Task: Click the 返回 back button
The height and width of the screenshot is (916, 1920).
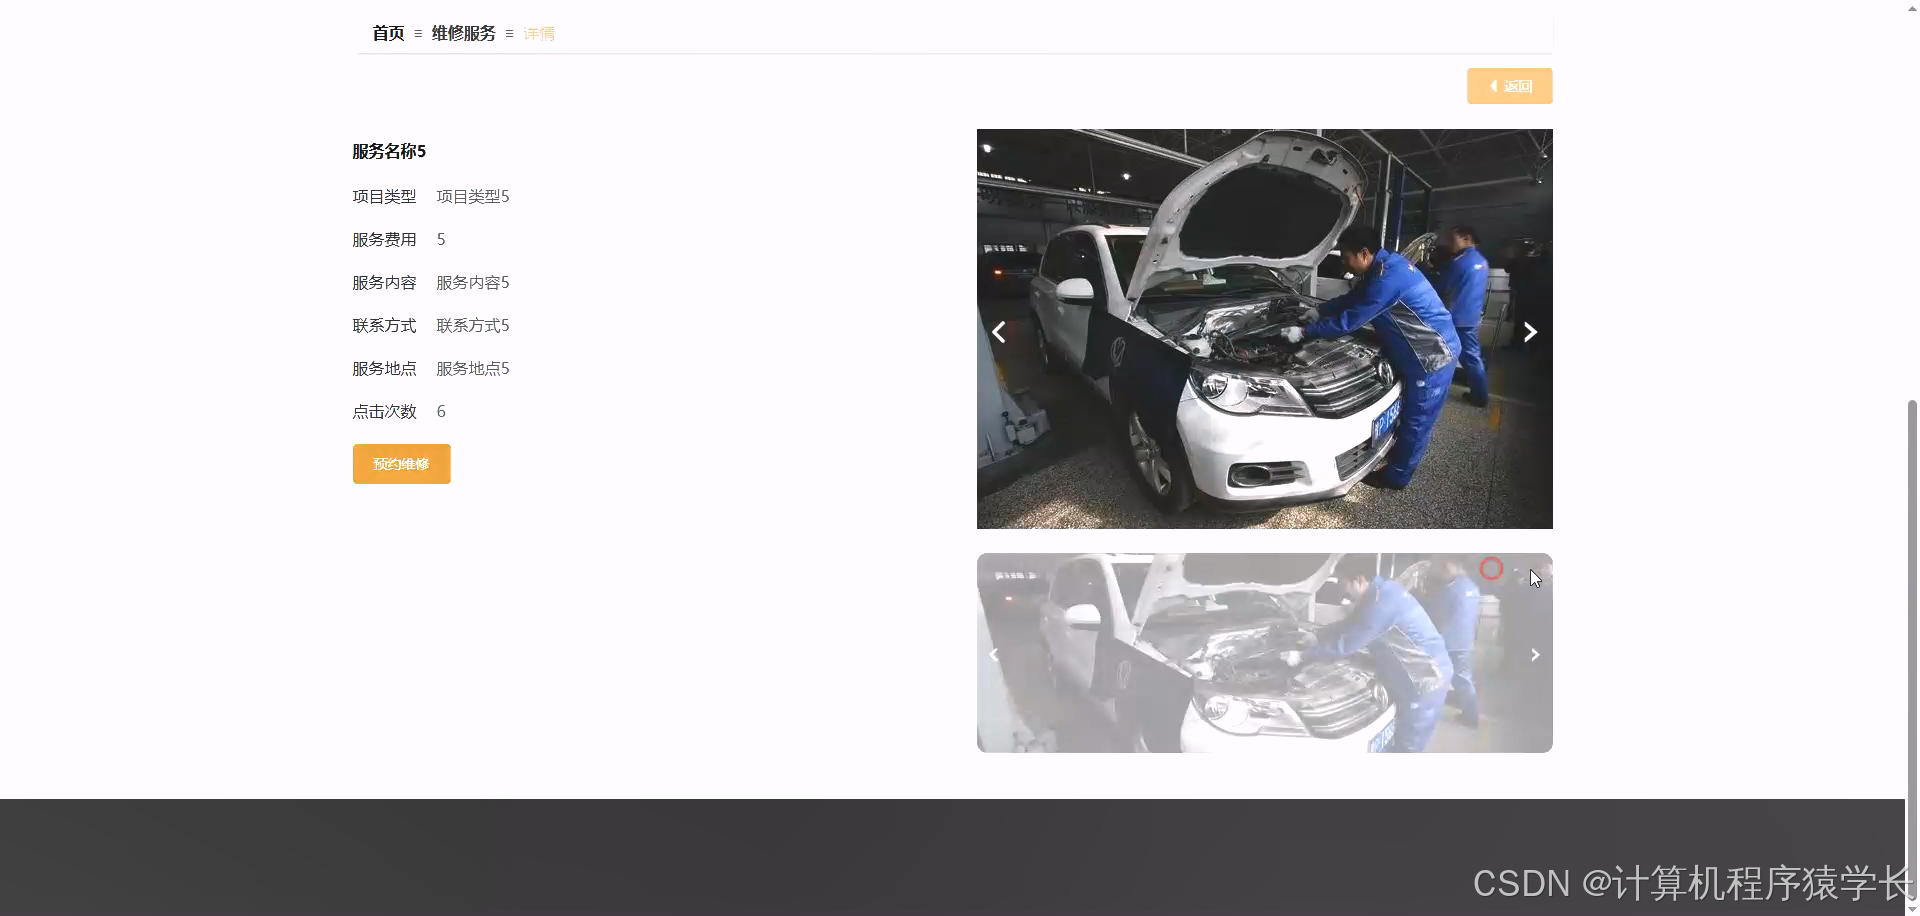Action: tap(1509, 86)
